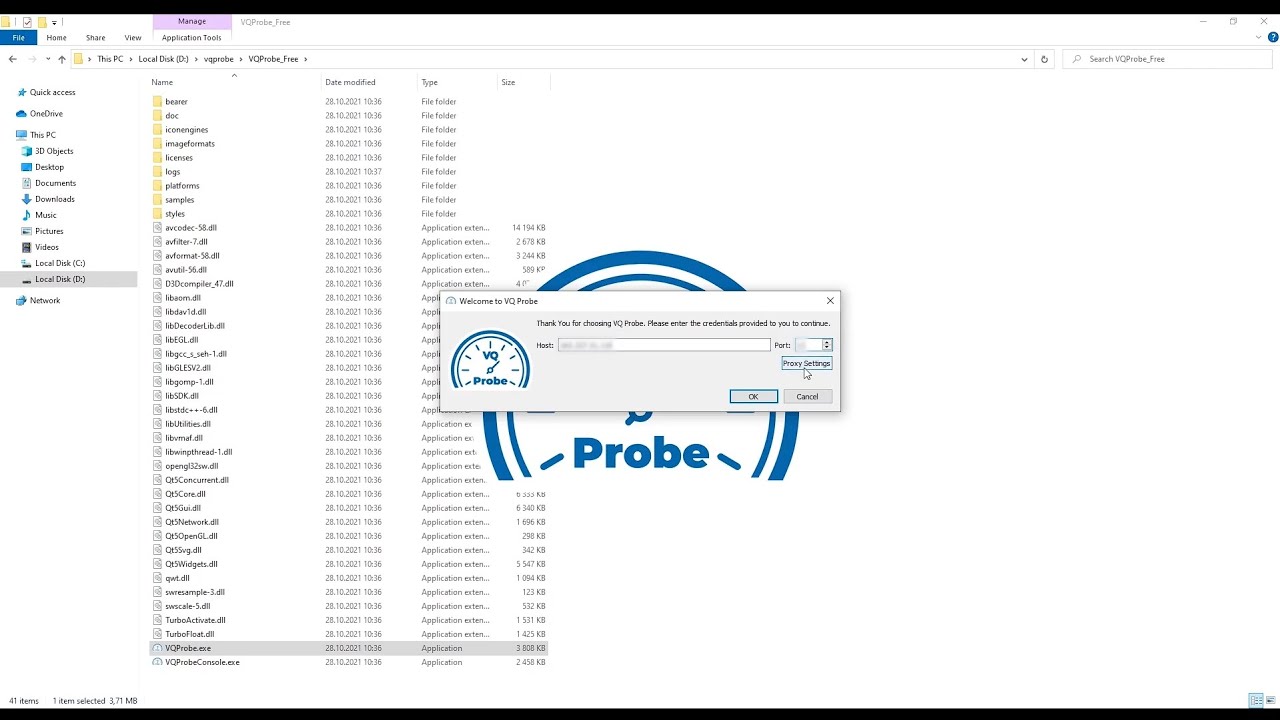
Task: Open the Share ribbon tab
Action: coord(95,38)
